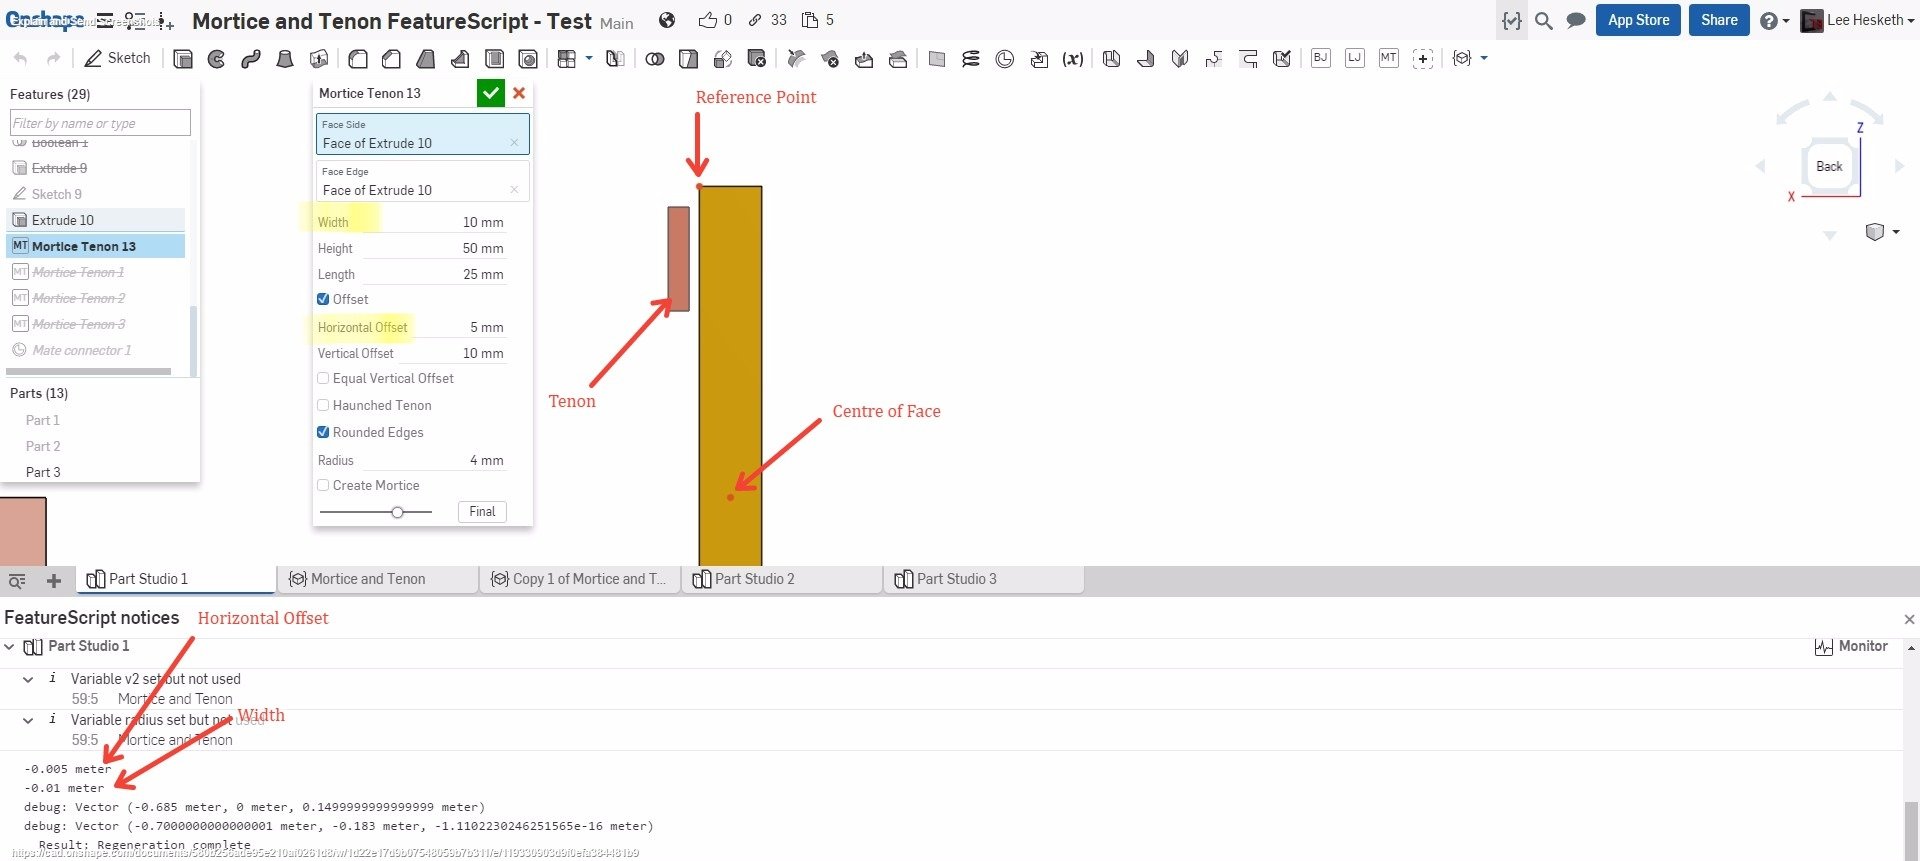
Task: Click the search magnifier icon
Action: pyautogui.click(x=1544, y=20)
